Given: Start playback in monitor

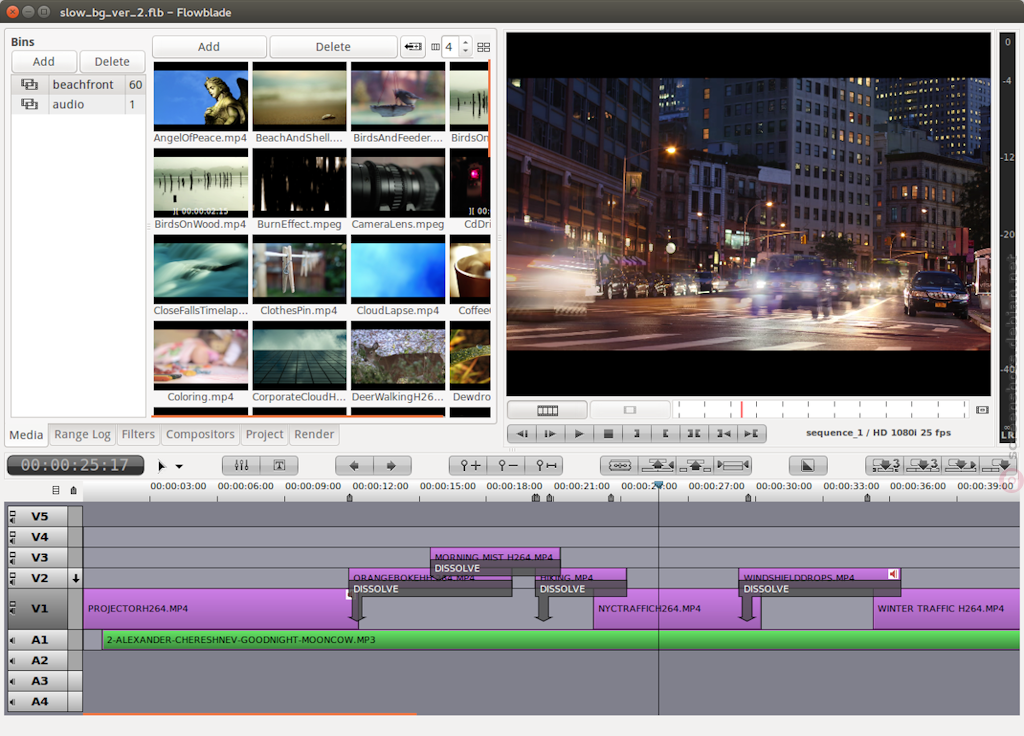Looking at the screenshot, I should 579,433.
